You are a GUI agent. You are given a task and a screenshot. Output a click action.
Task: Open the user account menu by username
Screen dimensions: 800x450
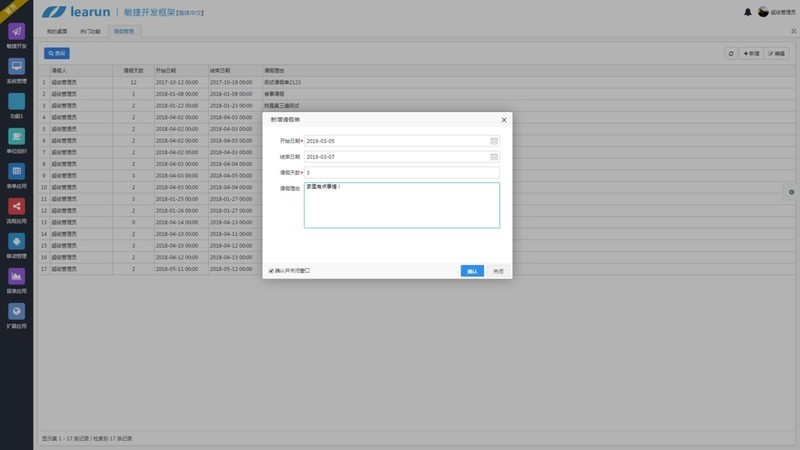(x=783, y=12)
